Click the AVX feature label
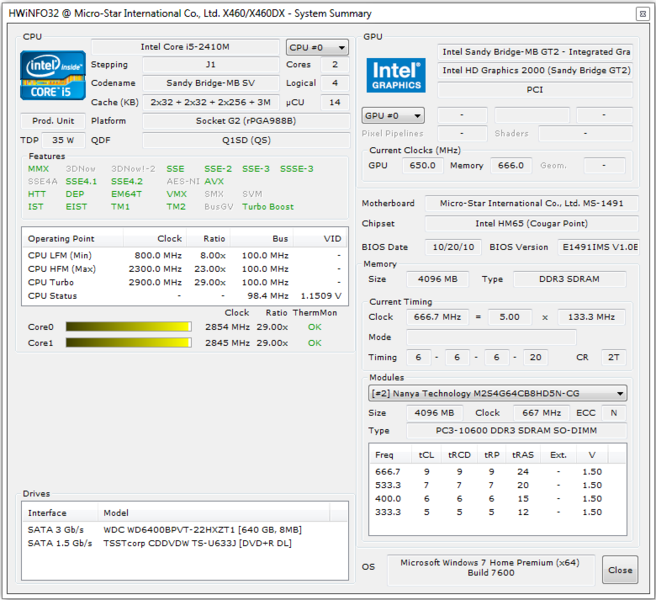656x600 pixels. [x=214, y=181]
